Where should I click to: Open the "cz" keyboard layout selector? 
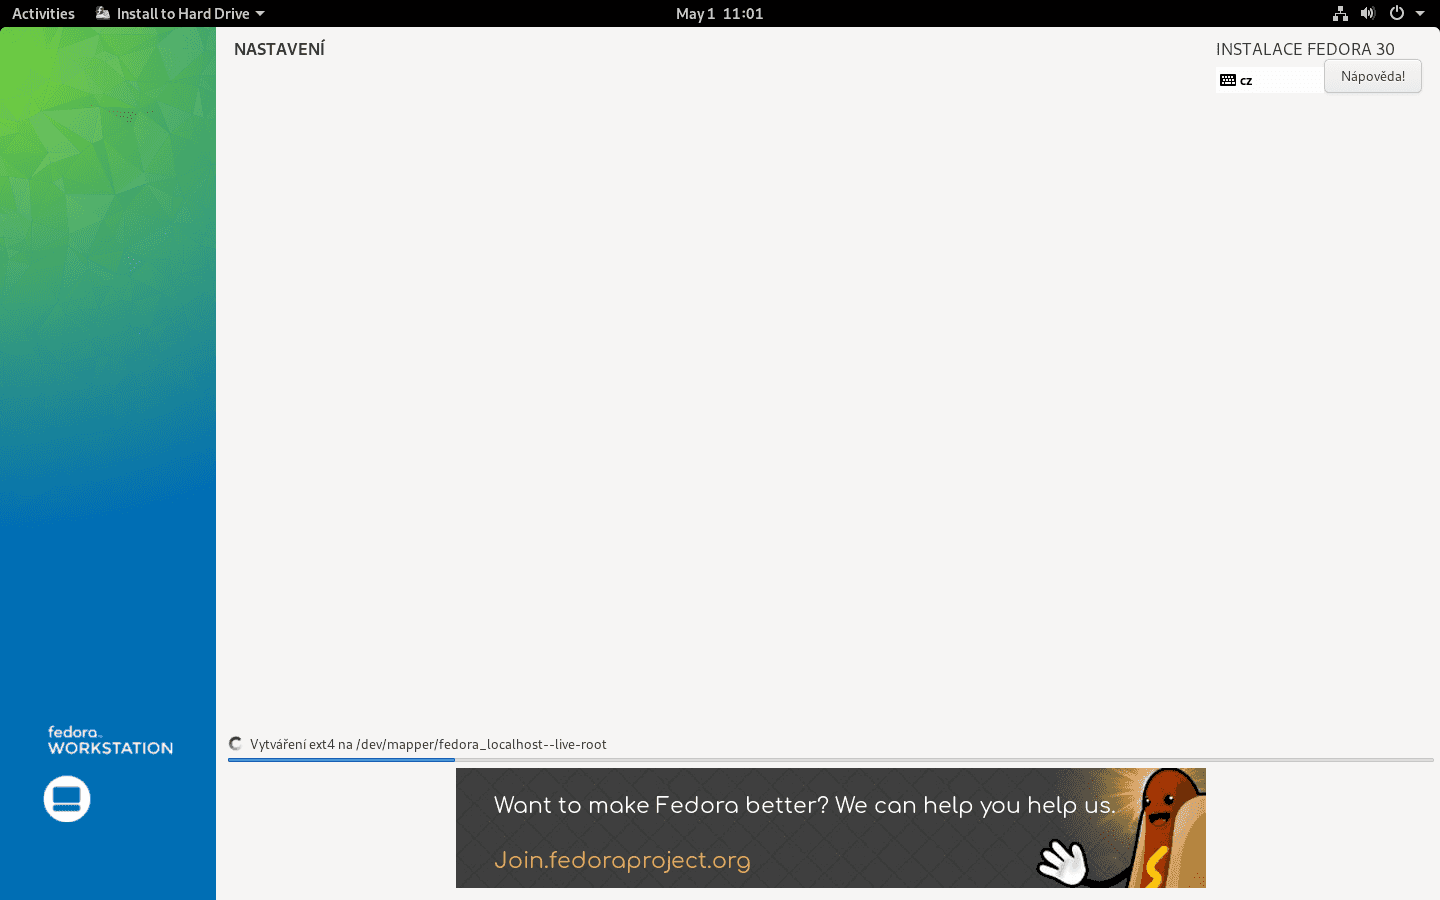tap(1268, 79)
